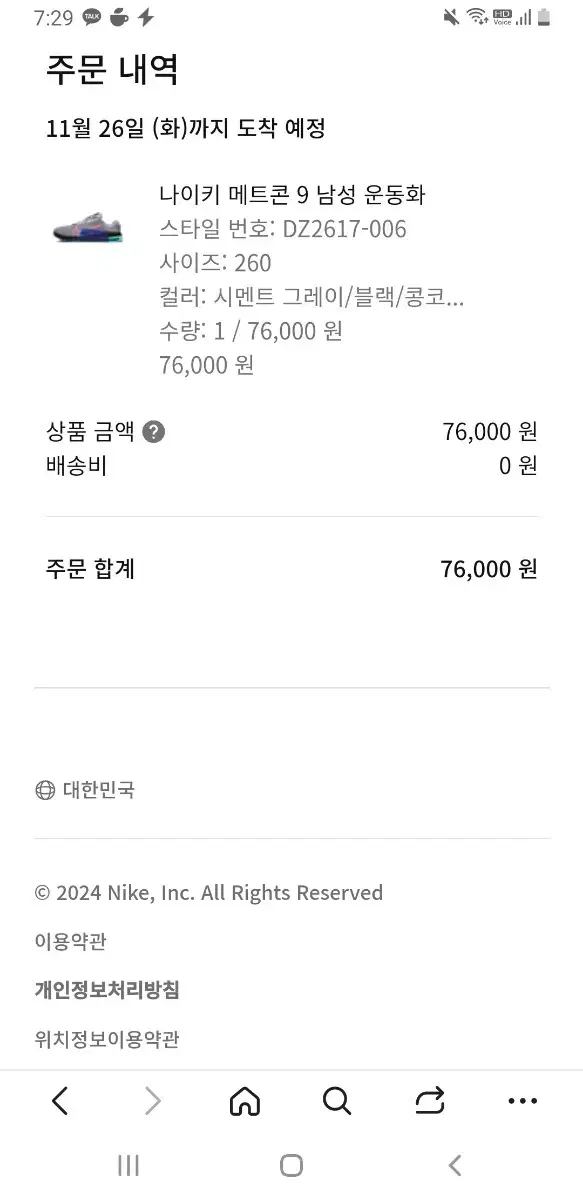Image resolution: width=583 pixels, height=1200 pixels.
Task: Tap the 나이키 메트콘 9 남성 운동화 title
Action: [x=292, y=194]
